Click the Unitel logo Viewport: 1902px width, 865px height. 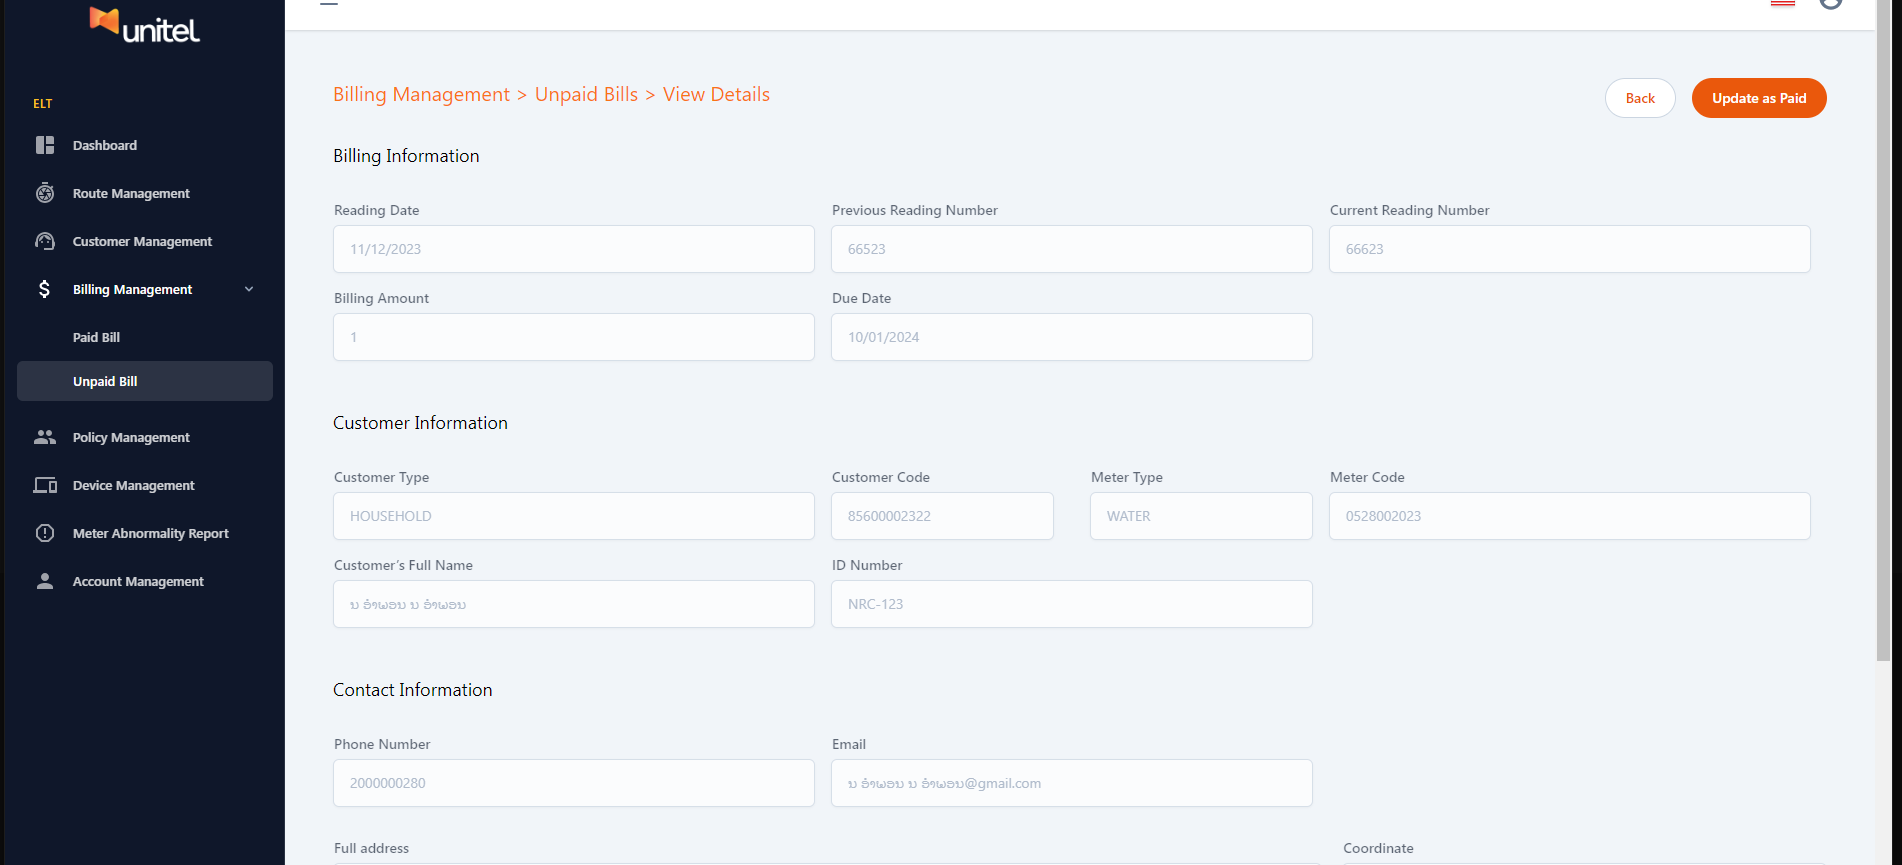(145, 25)
